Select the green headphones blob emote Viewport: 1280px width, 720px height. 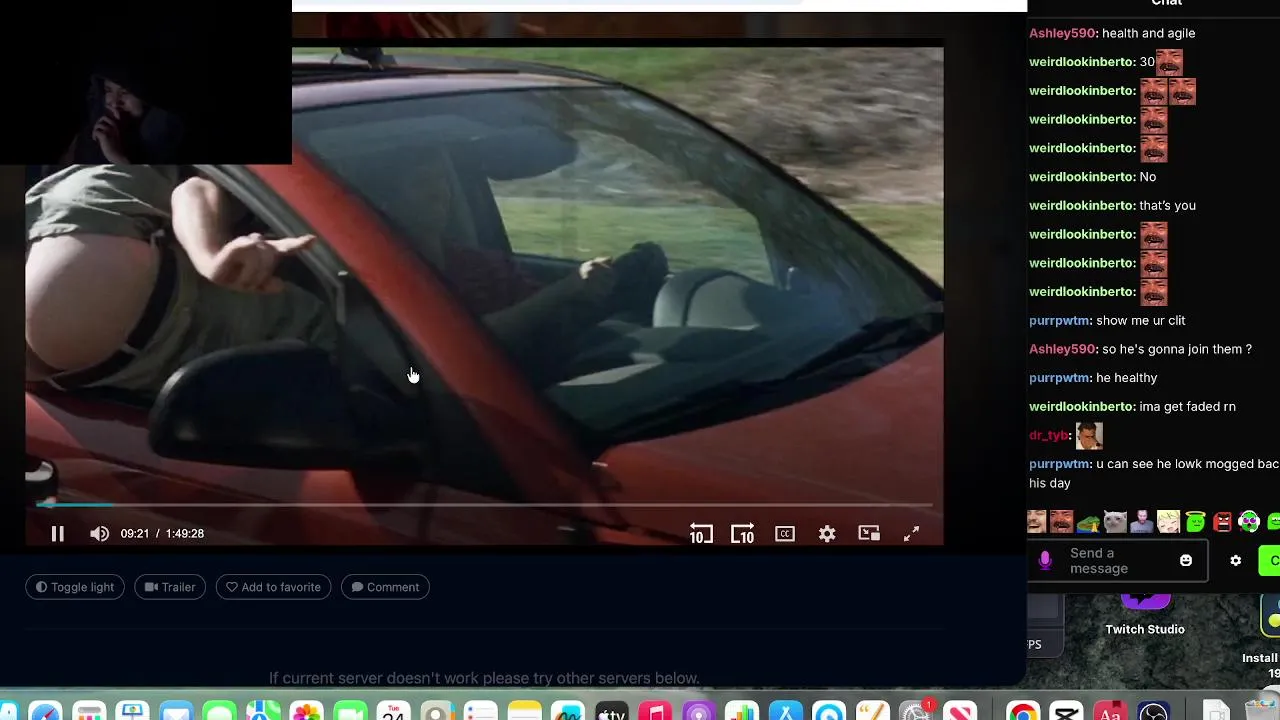pos(1249,522)
